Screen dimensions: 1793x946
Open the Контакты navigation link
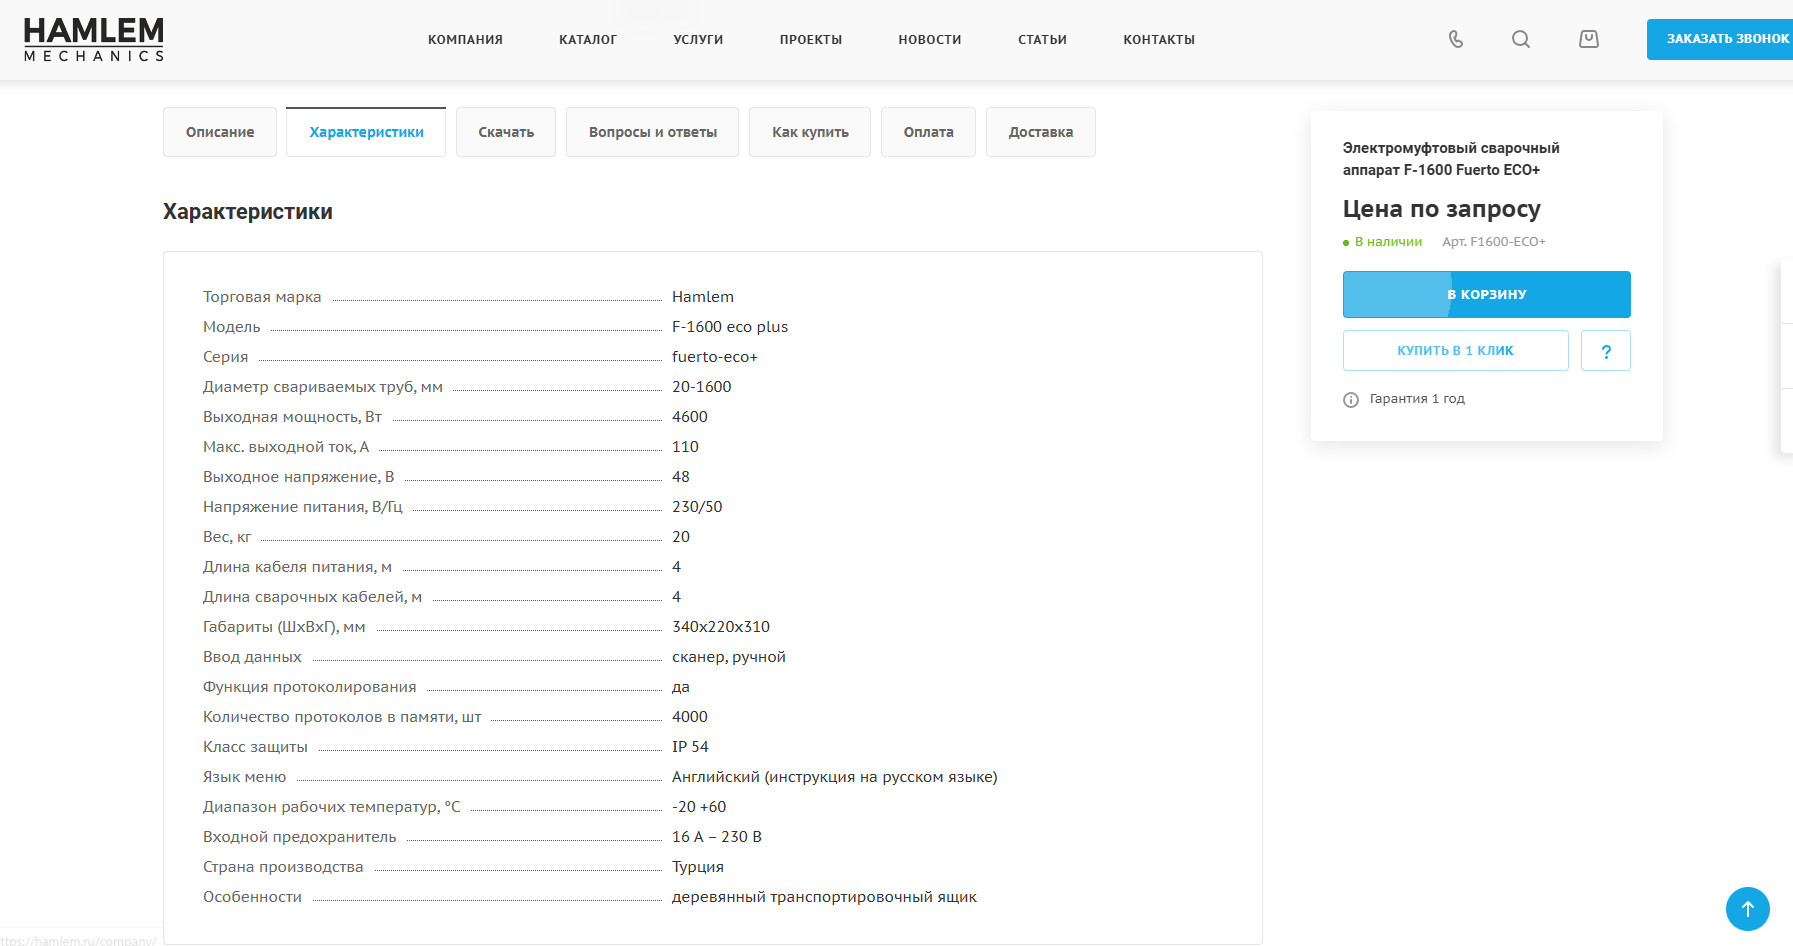tap(1159, 40)
